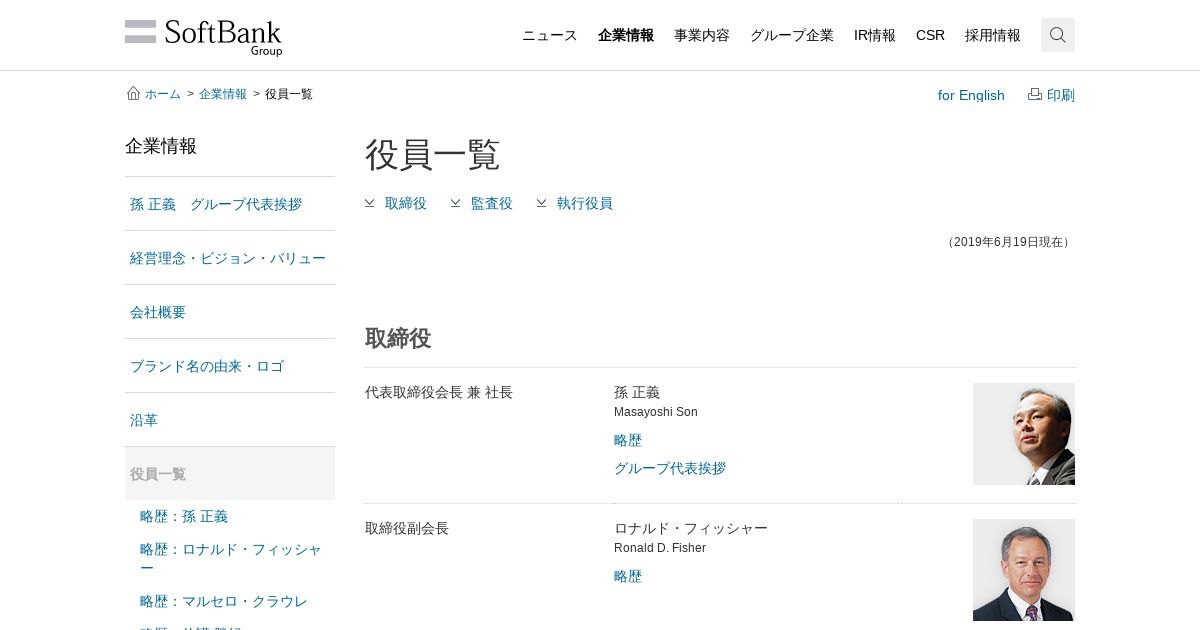This screenshot has height=630, width=1200.
Task: Switch to the English version link
Action: tap(970, 95)
